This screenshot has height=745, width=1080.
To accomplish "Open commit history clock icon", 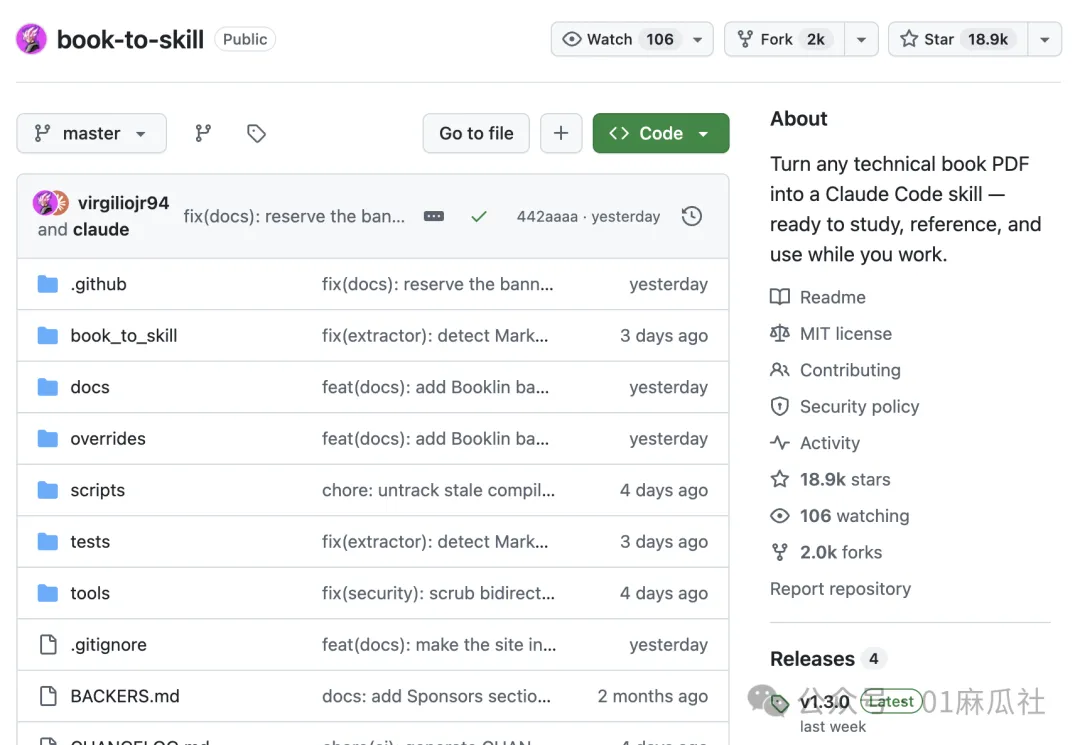I will [x=692, y=216].
